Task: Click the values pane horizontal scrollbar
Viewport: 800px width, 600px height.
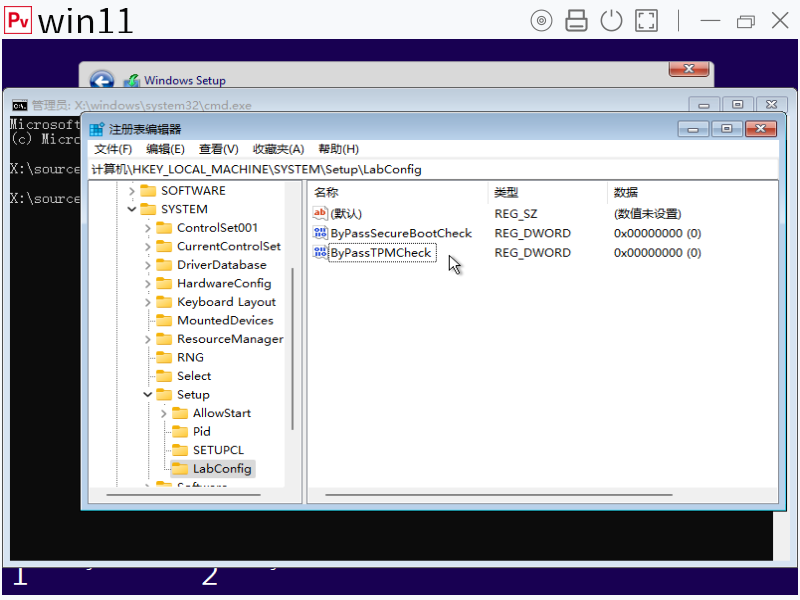Action: (498, 494)
